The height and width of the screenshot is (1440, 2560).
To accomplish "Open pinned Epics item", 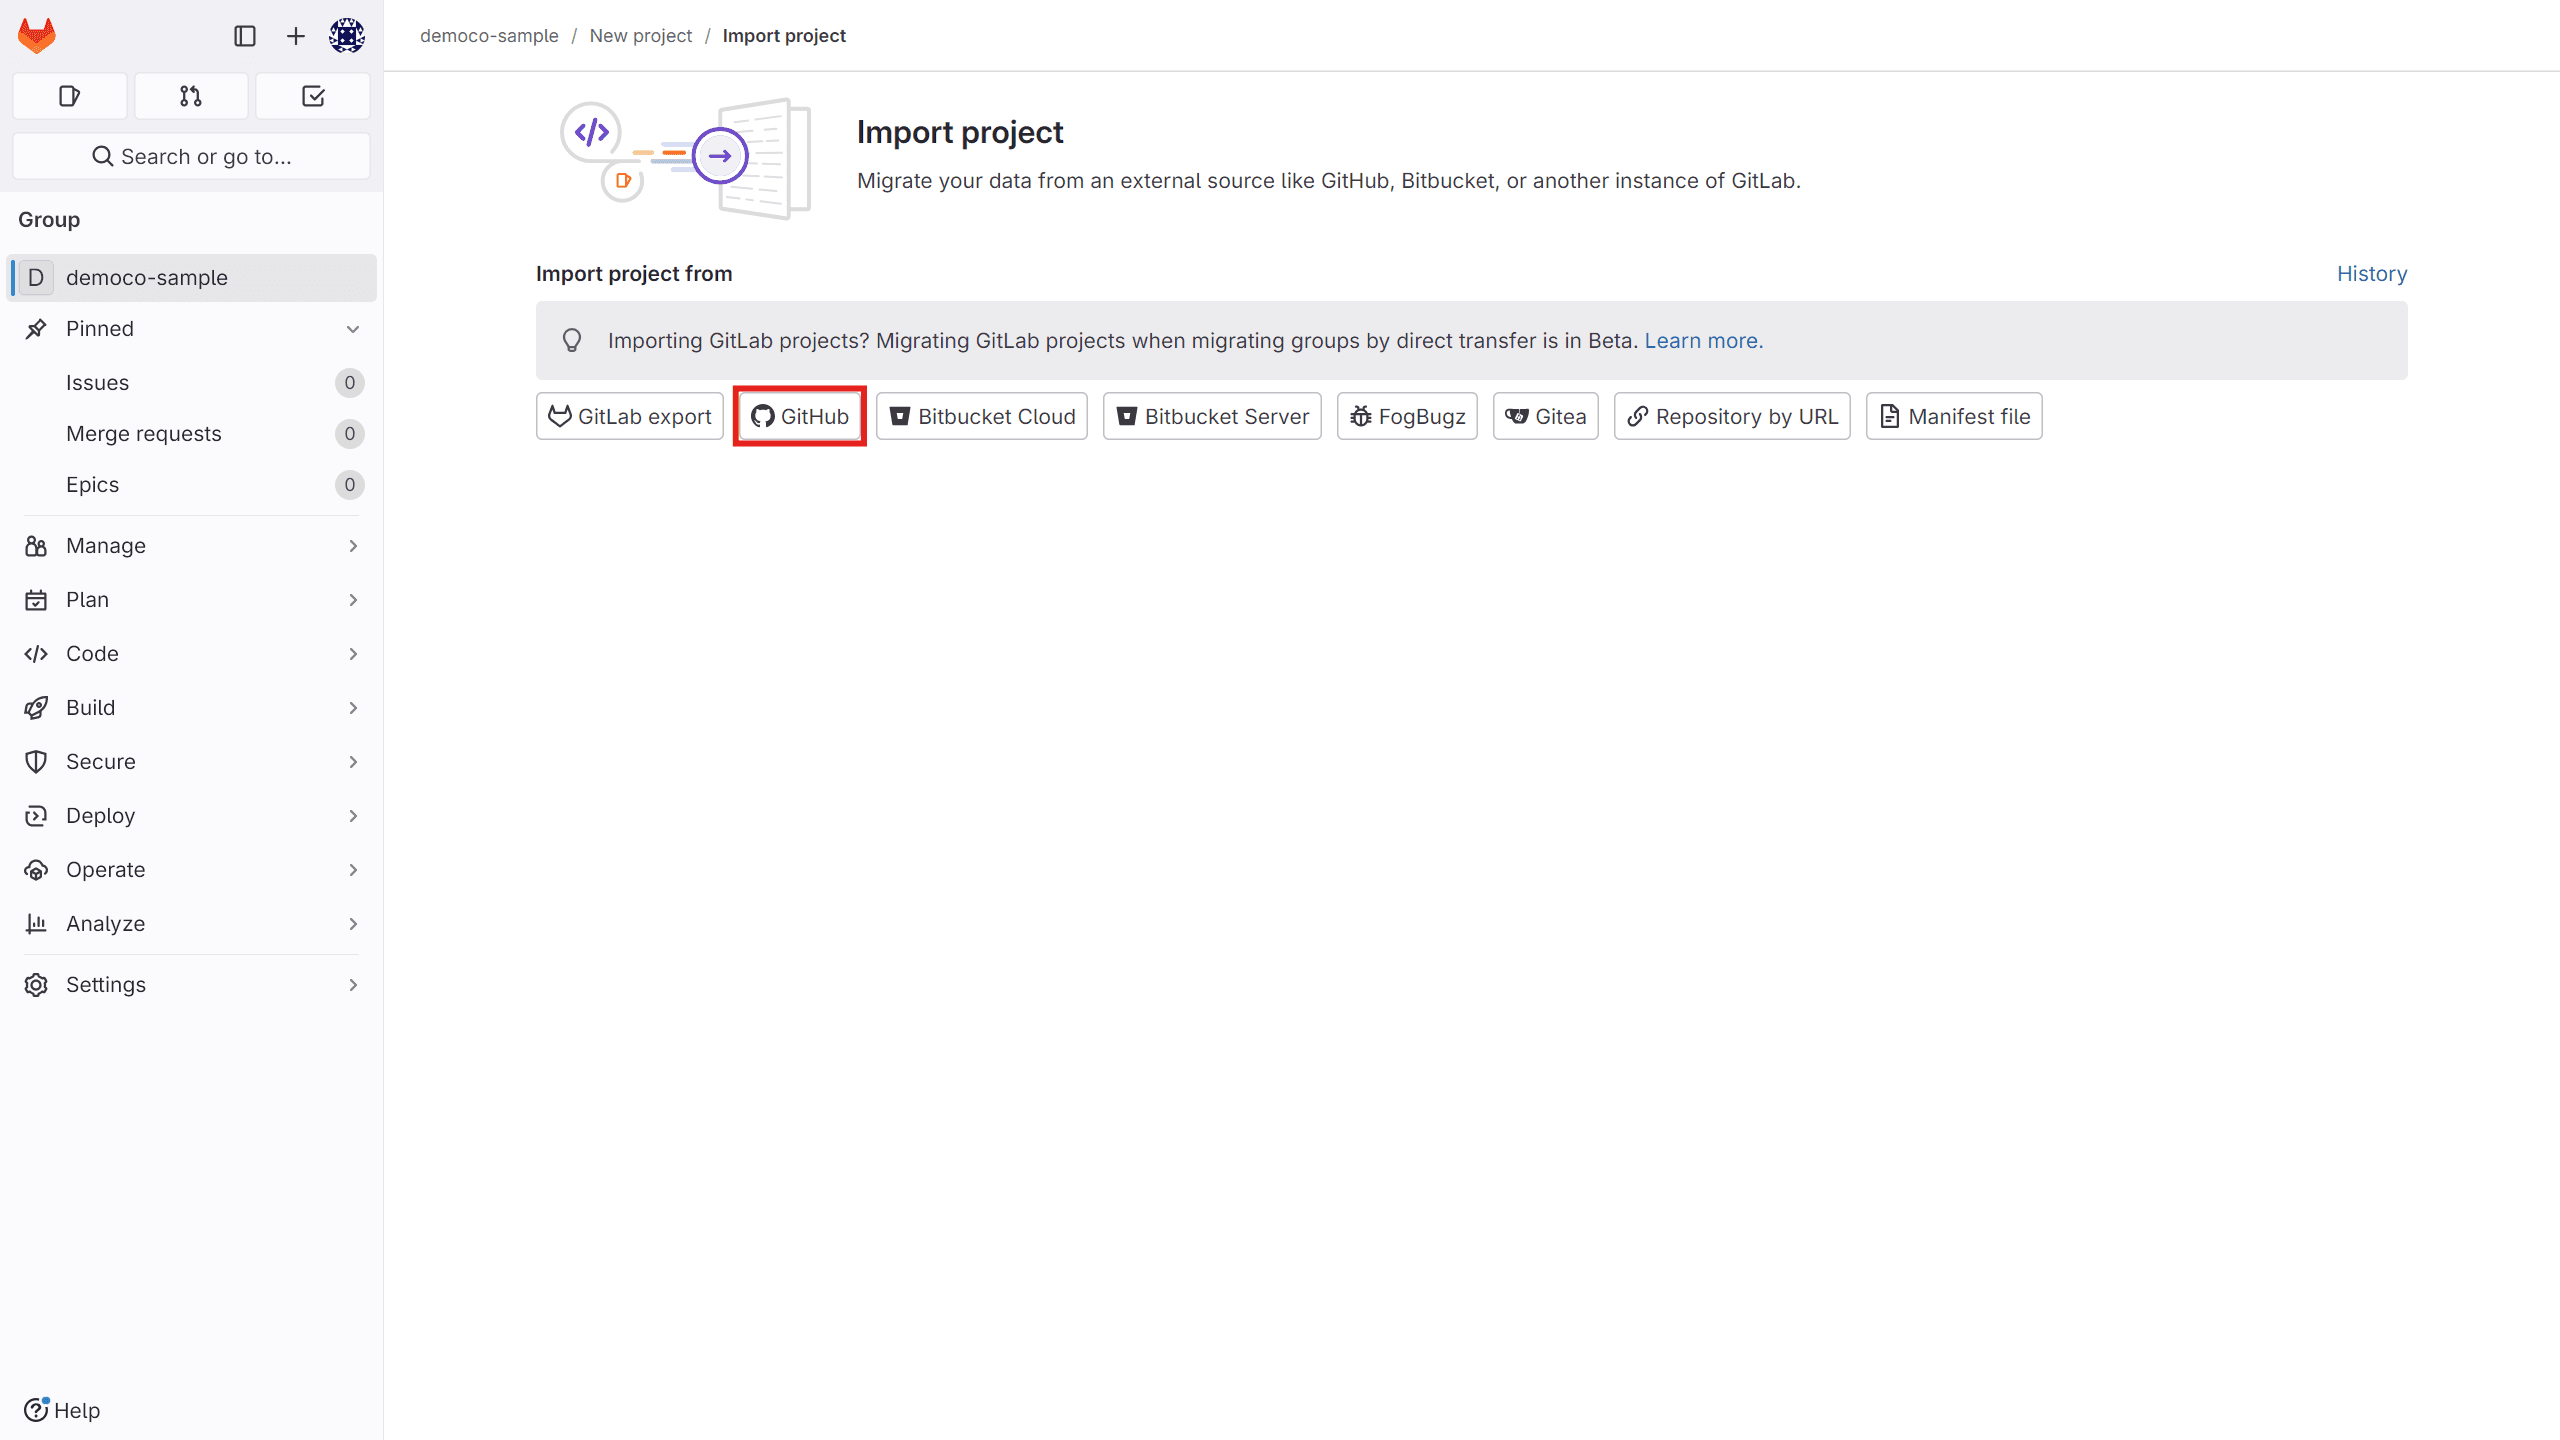I will (x=191, y=484).
